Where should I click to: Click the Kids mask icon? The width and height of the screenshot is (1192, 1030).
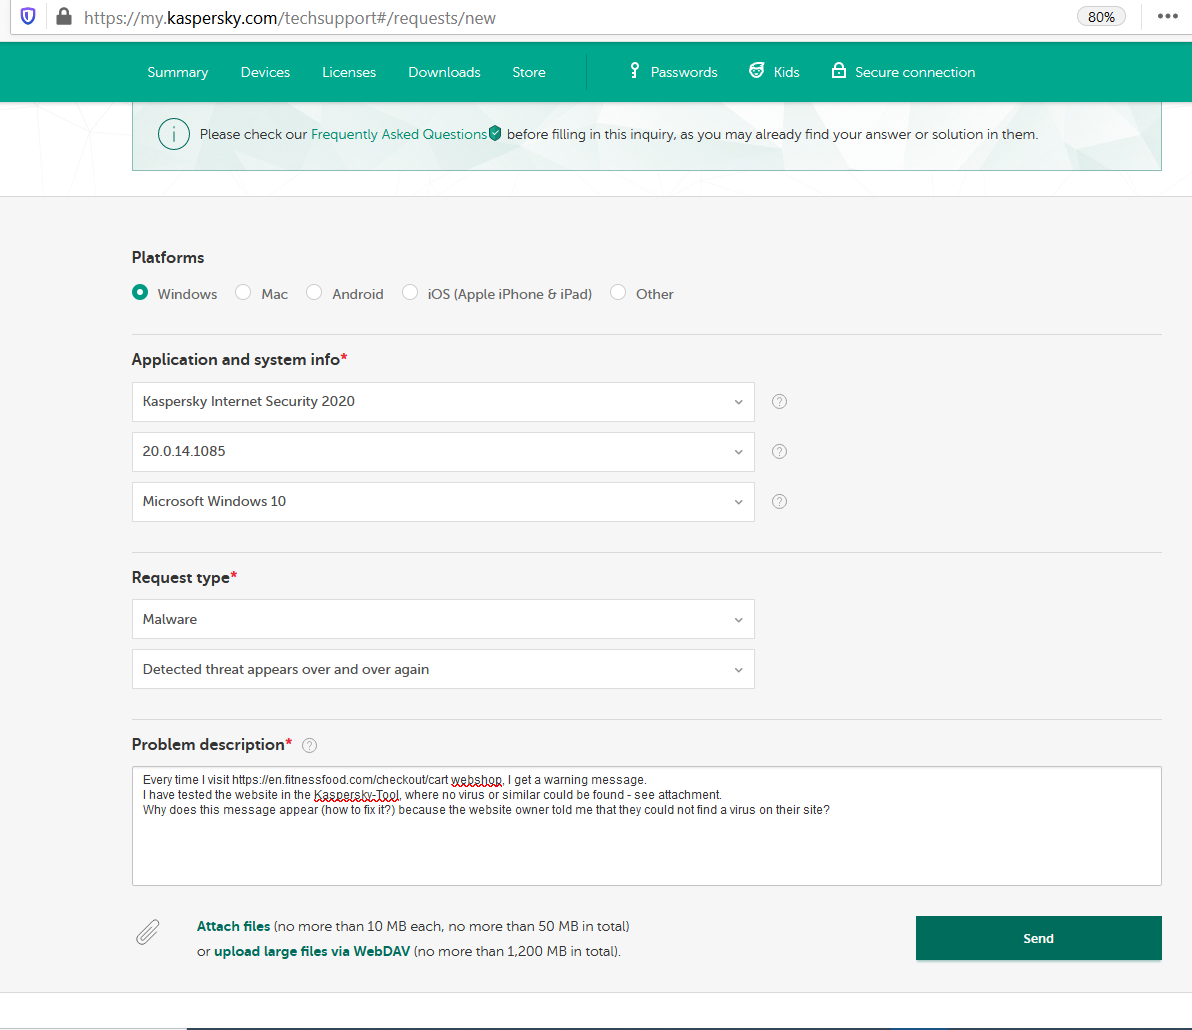(756, 71)
